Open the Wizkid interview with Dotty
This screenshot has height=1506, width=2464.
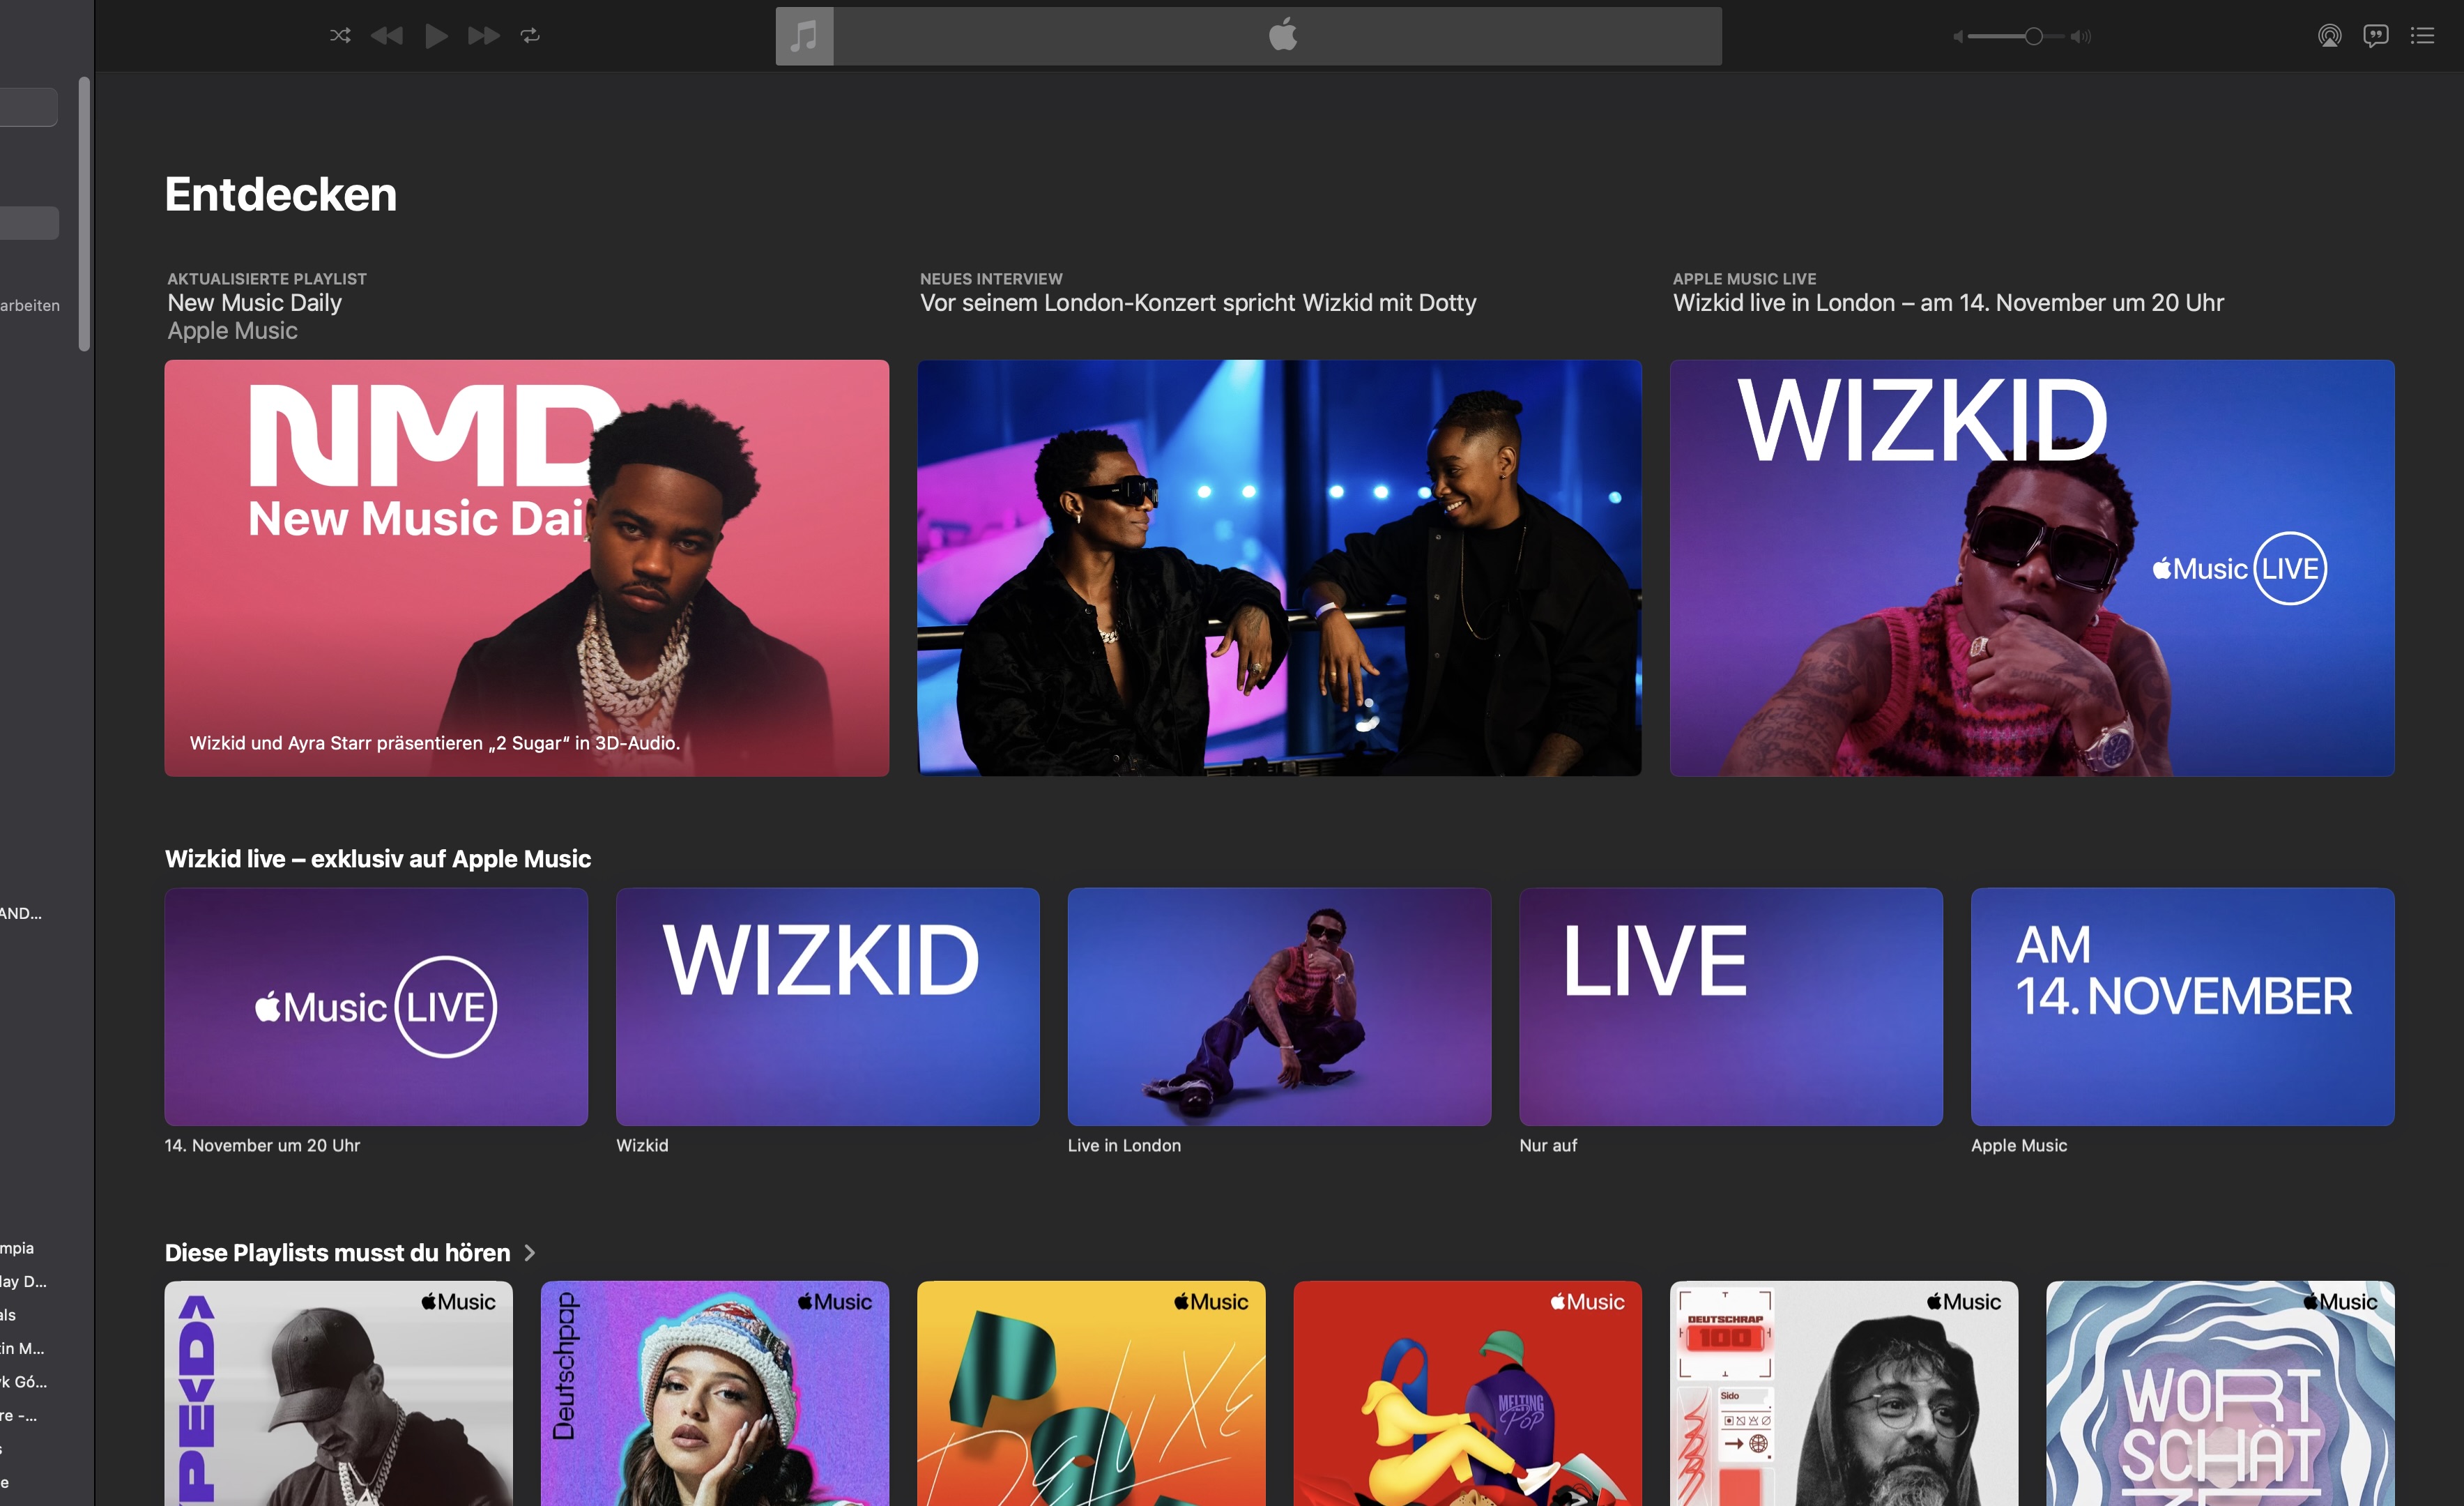tap(1279, 567)
